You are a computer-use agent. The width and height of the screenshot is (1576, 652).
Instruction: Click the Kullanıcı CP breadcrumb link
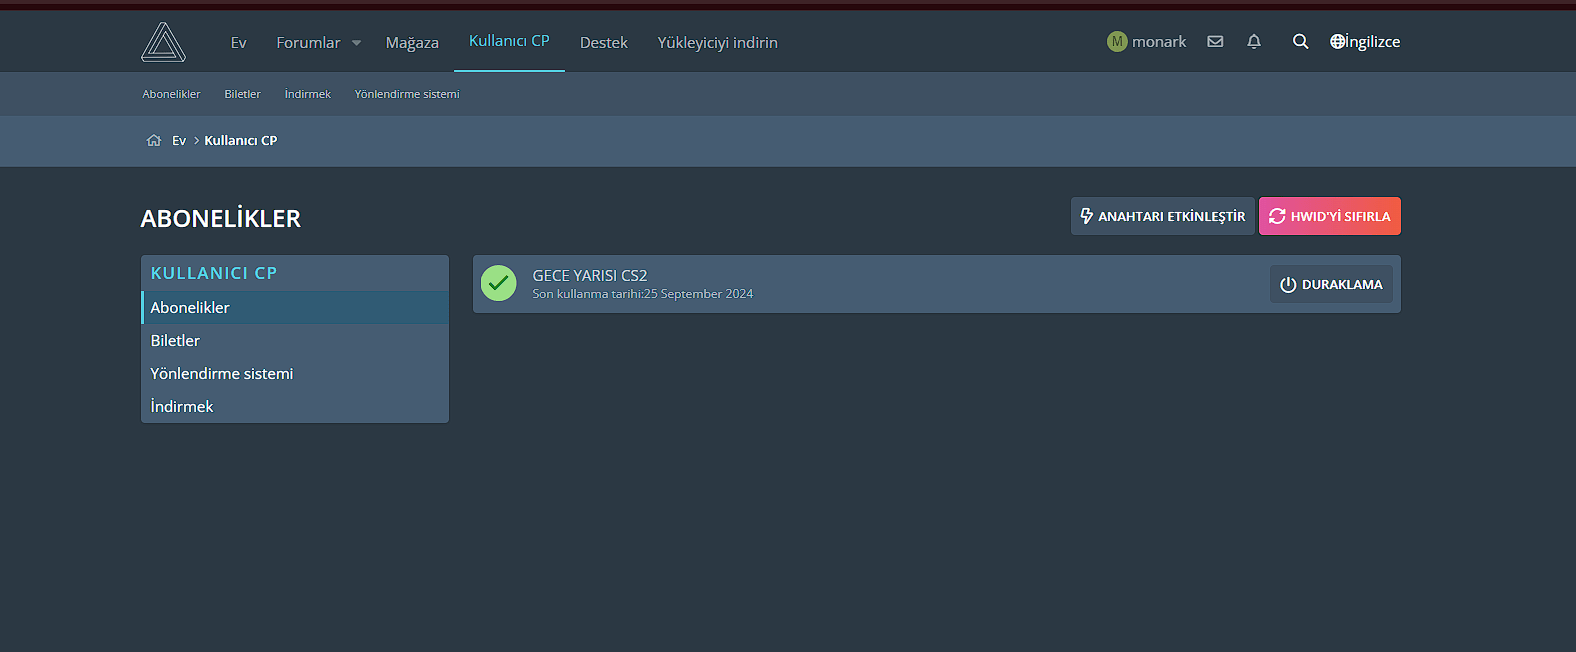[x=241, y=140]
